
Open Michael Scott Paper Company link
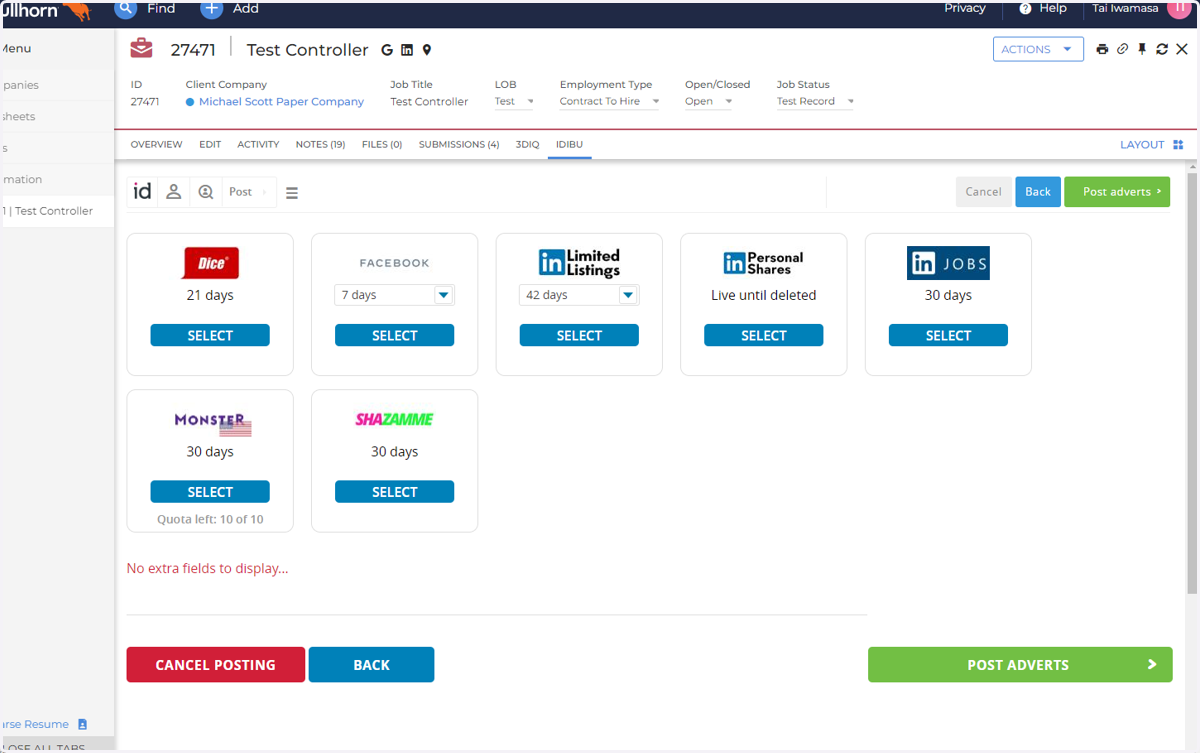coord(281,102)
